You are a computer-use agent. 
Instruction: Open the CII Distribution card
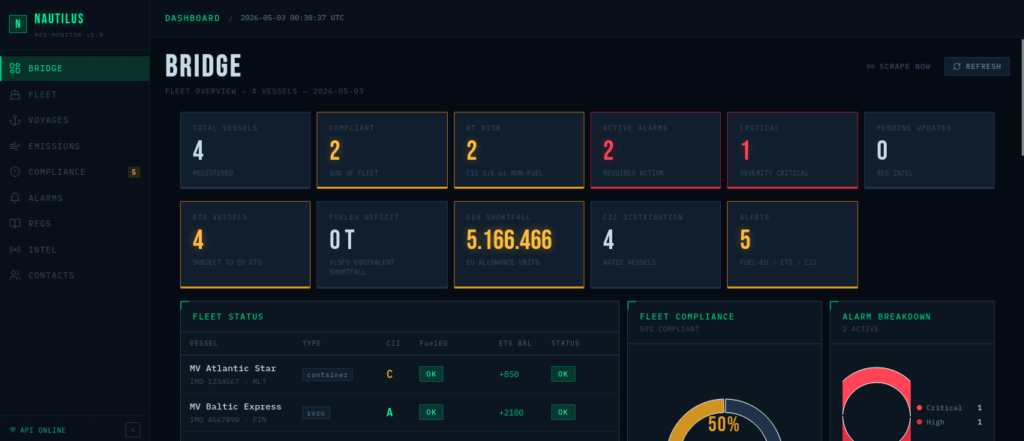pyautogui.click(x=656, y=244)
